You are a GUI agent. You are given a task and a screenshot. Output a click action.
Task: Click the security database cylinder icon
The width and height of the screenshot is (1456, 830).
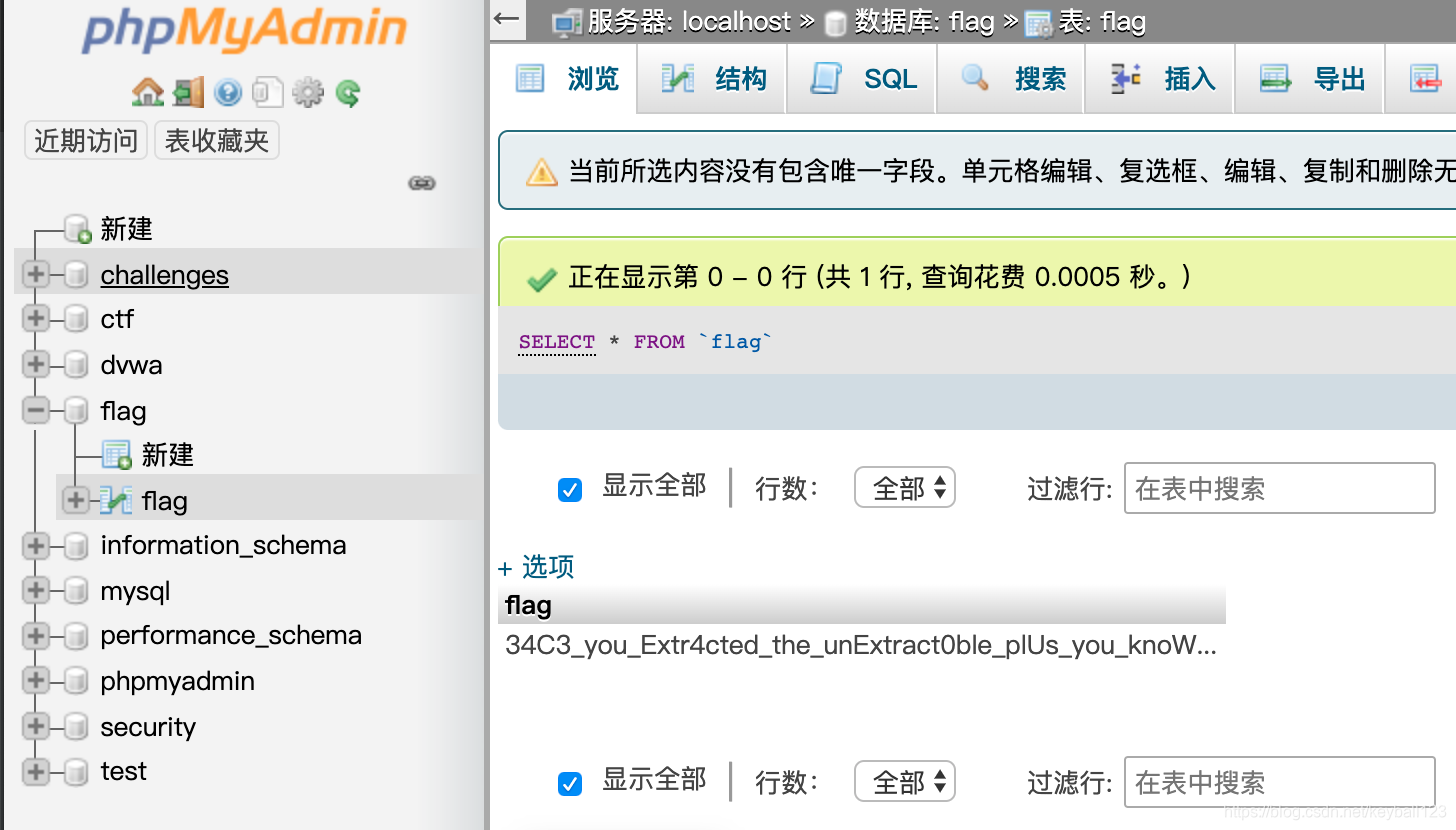[76, 727]
